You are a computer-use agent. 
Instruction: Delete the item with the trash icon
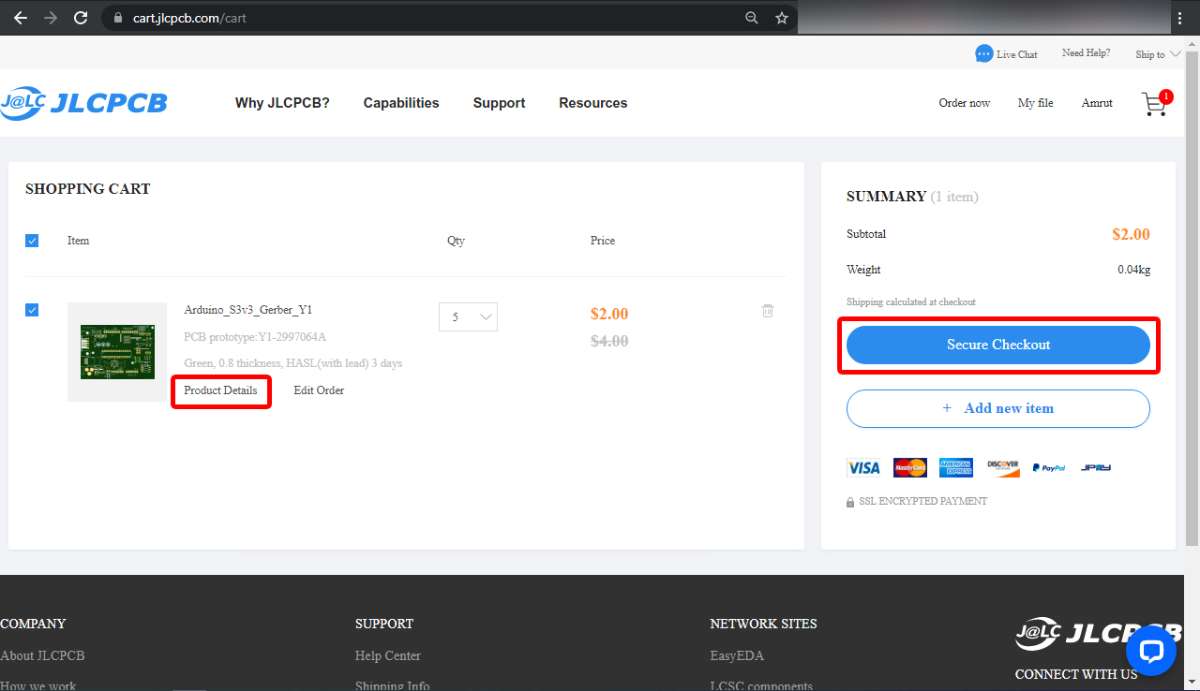(x=768, y=311)
